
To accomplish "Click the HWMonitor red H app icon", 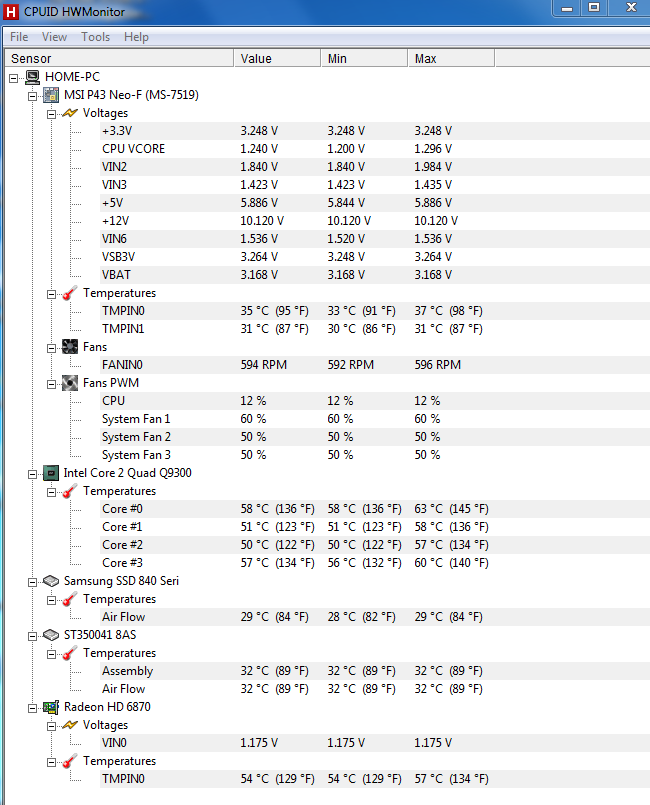I will pyautogui.click(x=11, y=12).
